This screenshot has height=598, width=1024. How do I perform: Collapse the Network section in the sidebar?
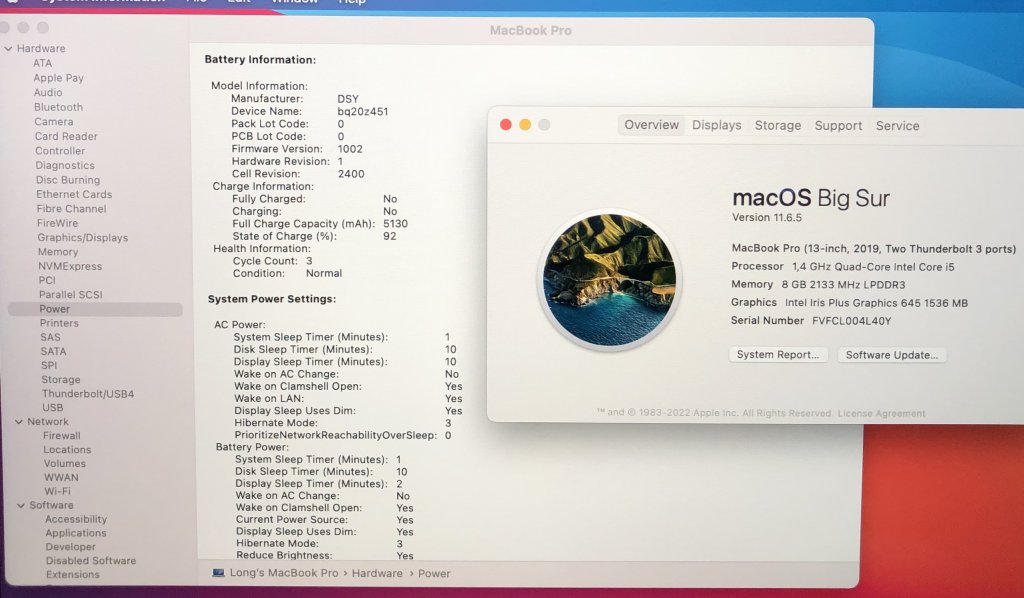pos(19,422)
